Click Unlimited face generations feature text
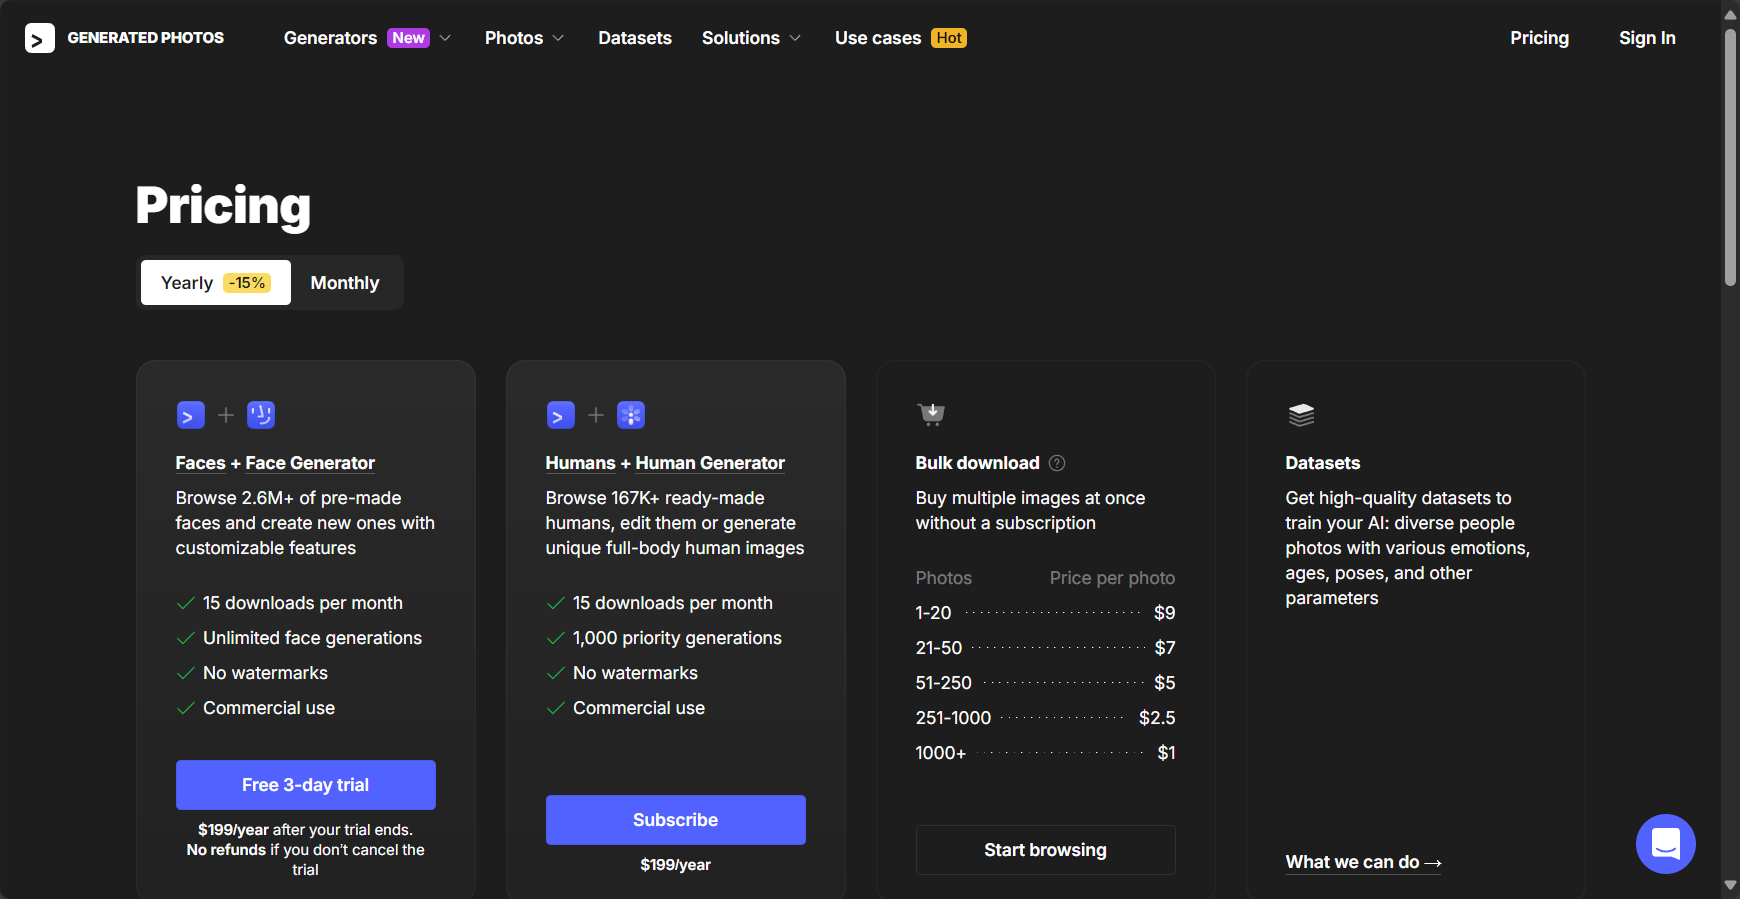 click(312, 638)
